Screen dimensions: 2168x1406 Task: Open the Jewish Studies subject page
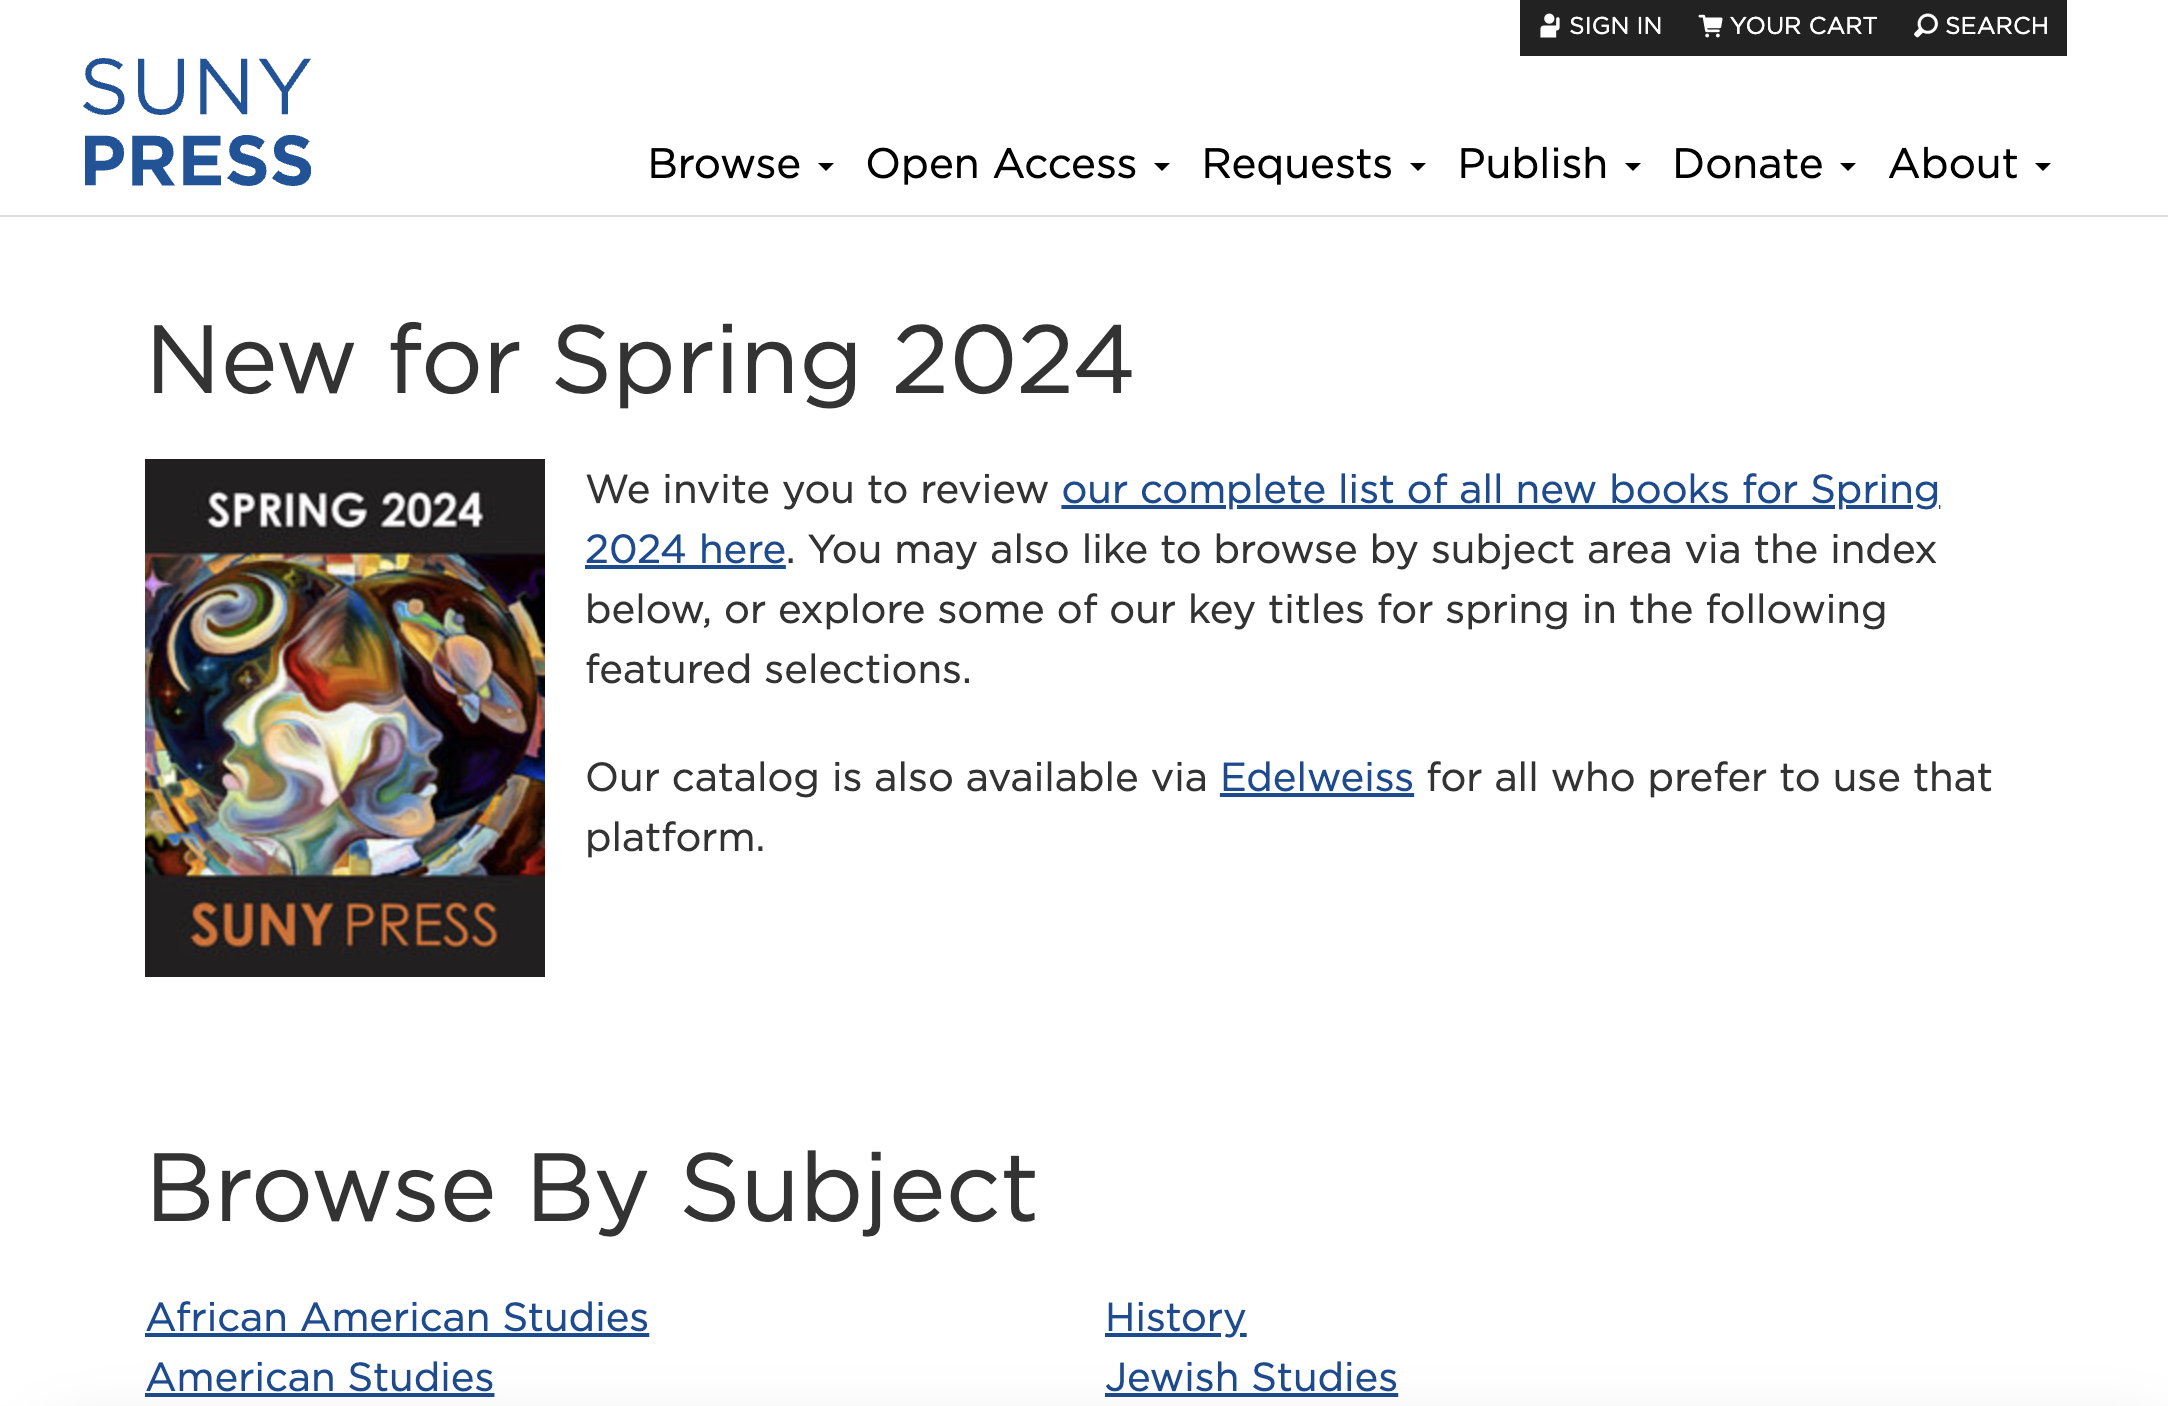click(1251, 1377)
